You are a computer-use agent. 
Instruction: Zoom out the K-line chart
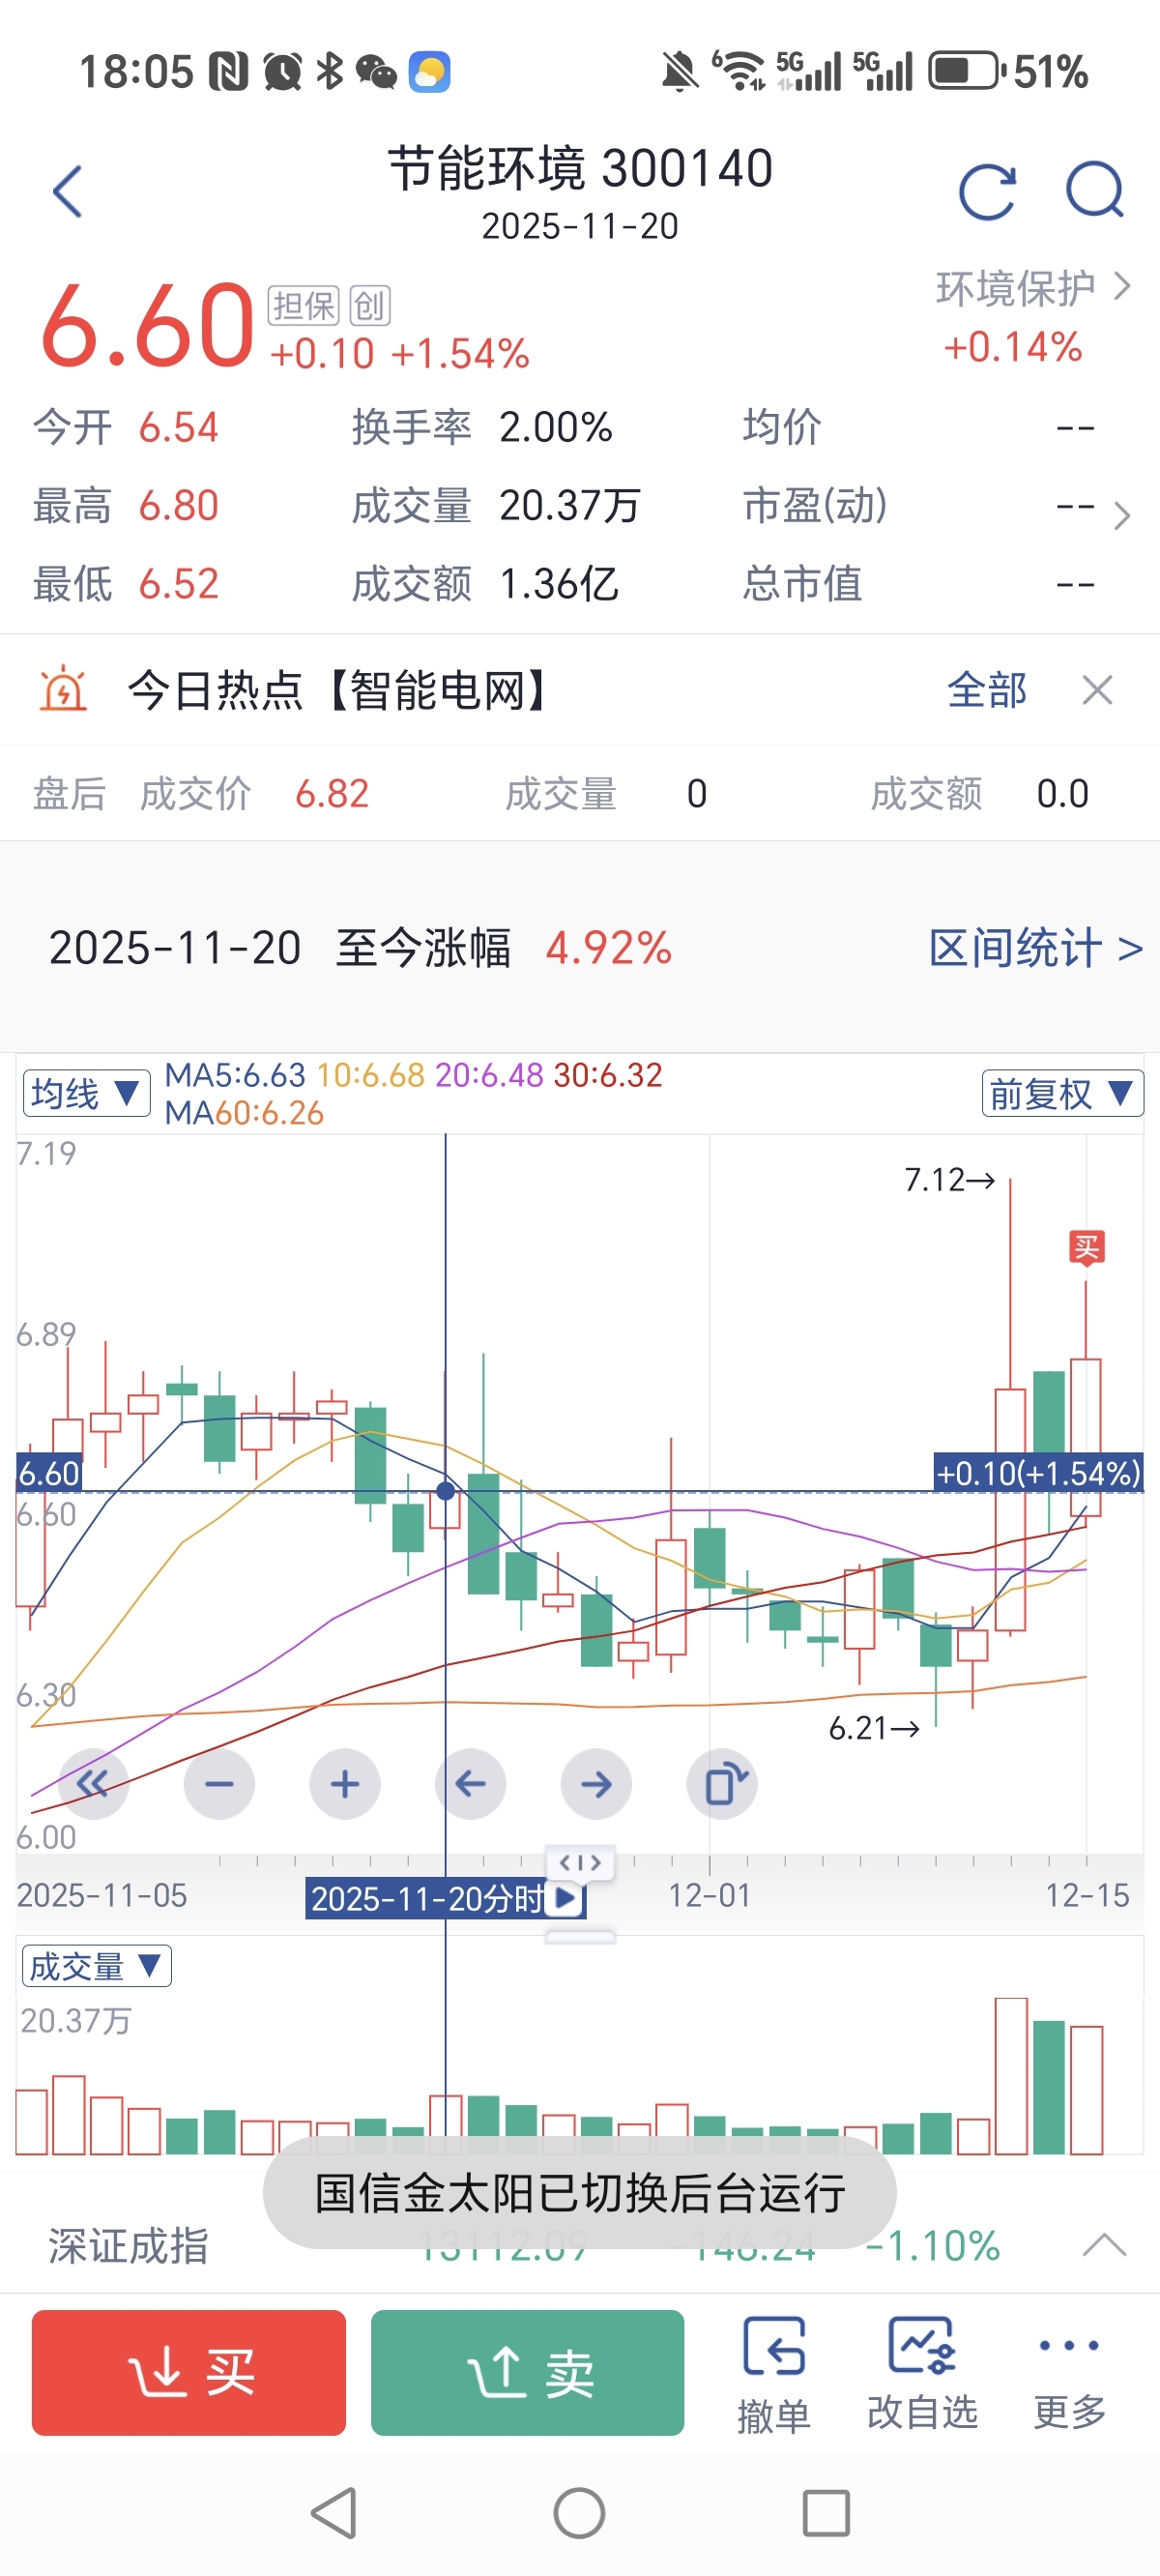point(219,1784)
